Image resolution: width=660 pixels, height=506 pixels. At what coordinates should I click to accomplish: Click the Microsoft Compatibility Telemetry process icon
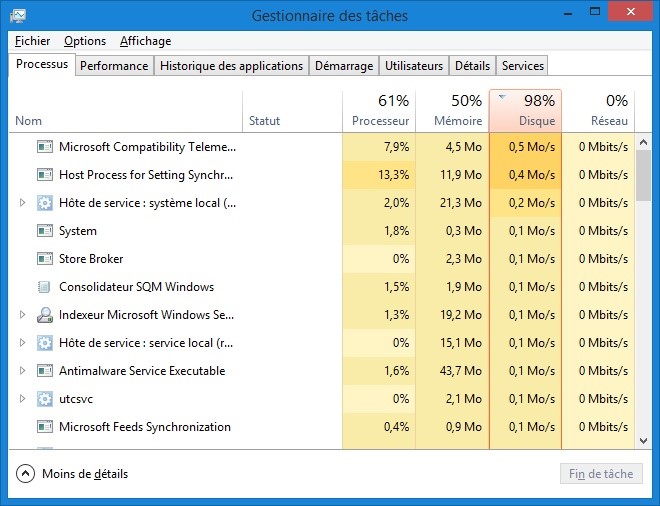(44, 147)
